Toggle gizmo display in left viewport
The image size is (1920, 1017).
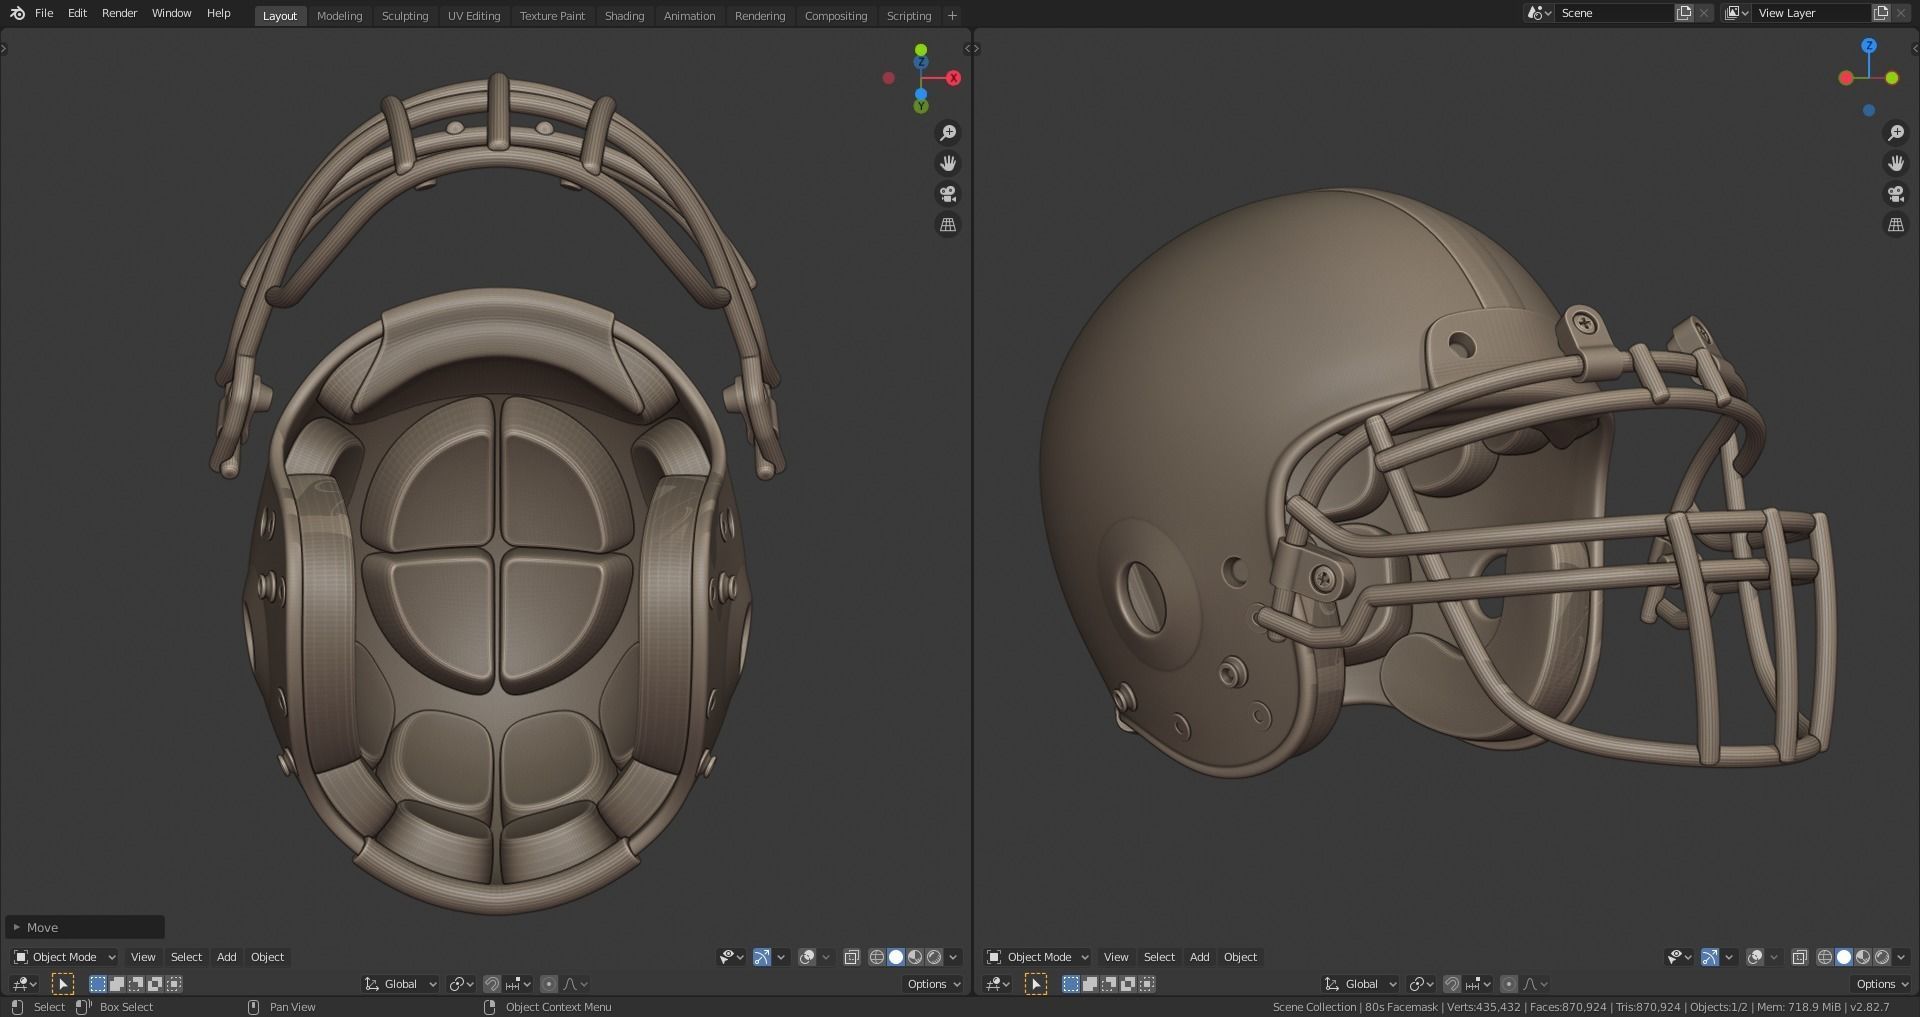tap(762, 957)
